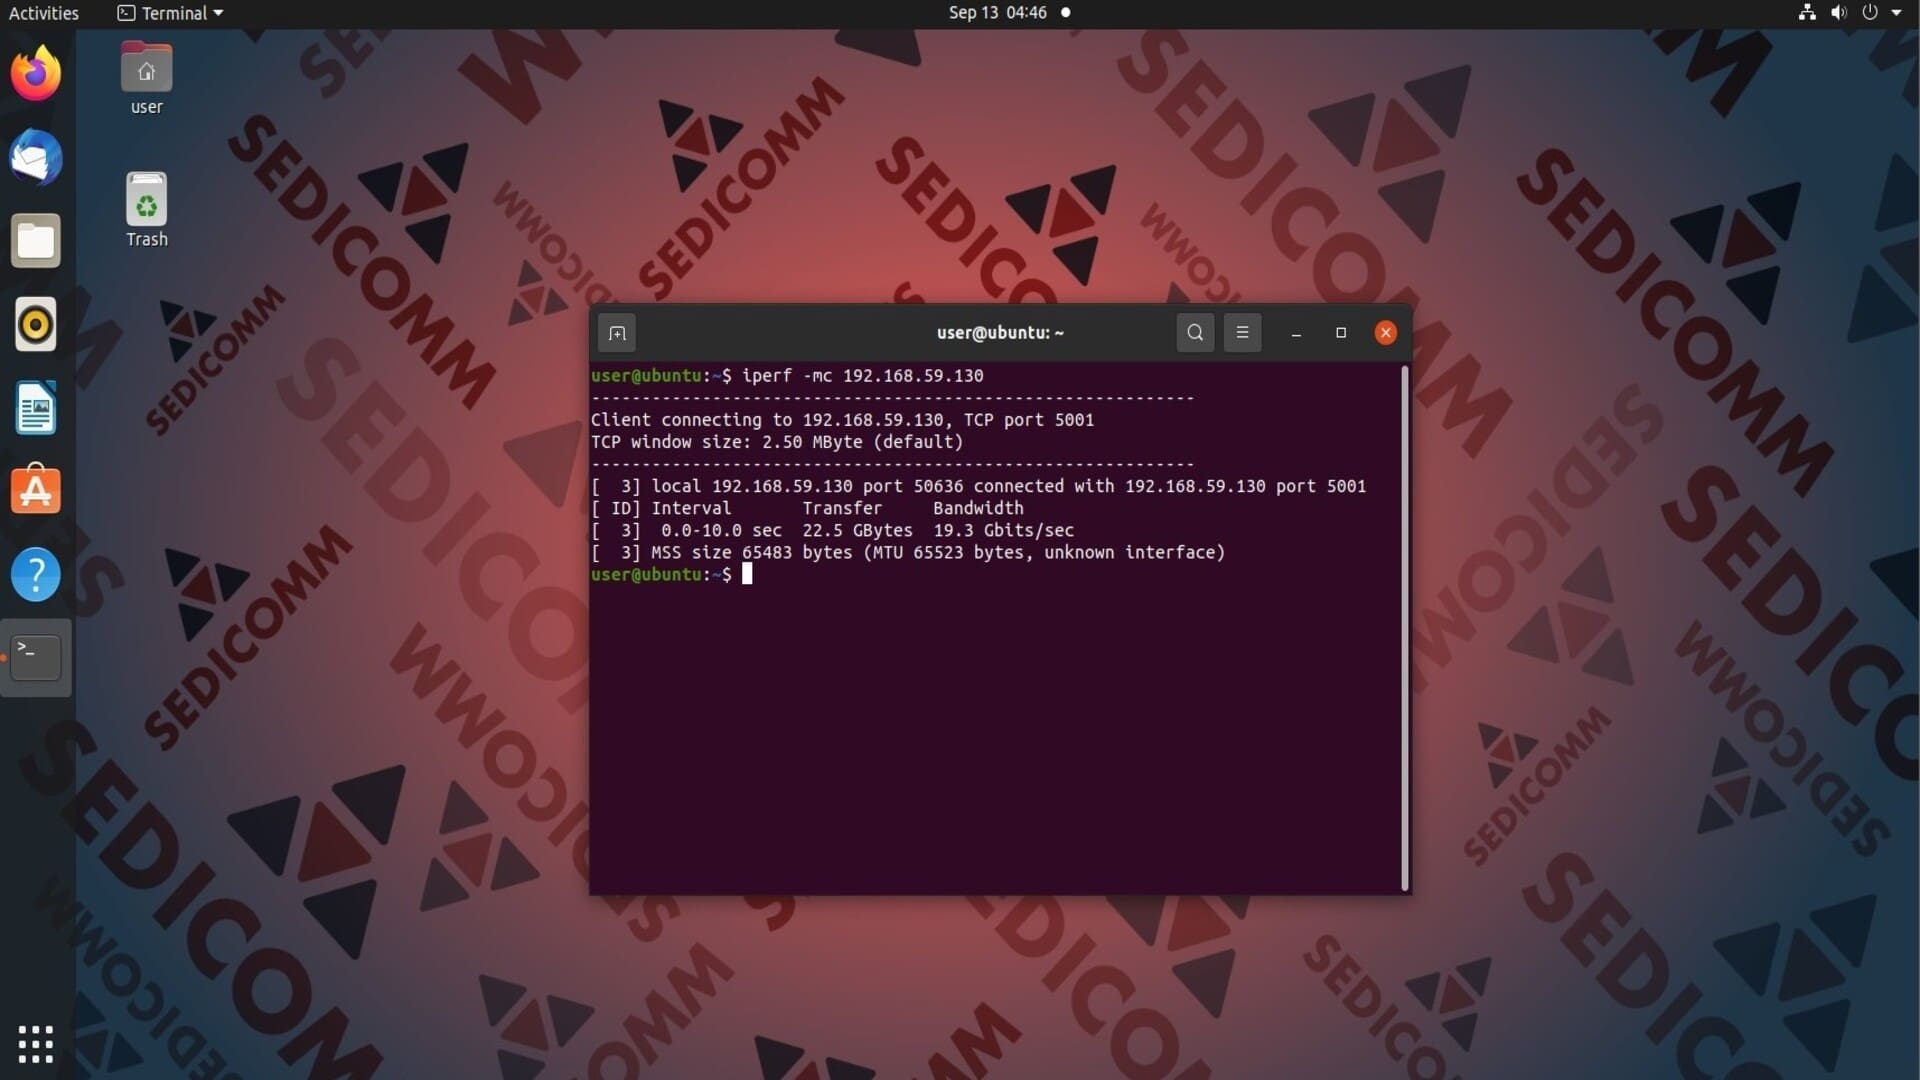Select the Trash desktop icon
The image size is (1920, 1080).
pyautogui.click(x=147, y=210)
